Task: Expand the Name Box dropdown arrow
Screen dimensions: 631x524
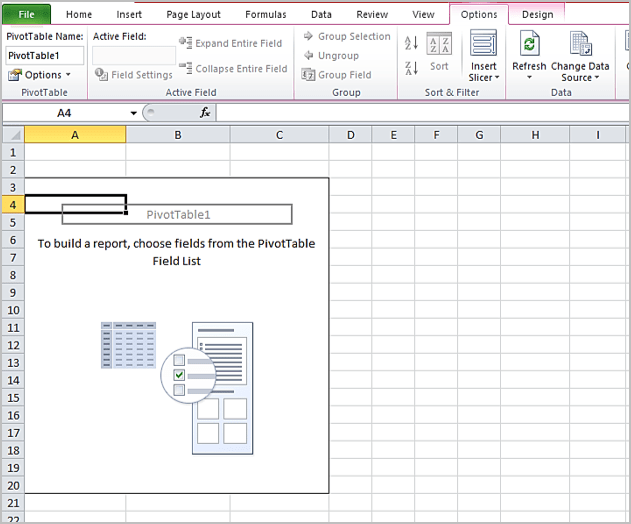Action: (x=134, y=113)
